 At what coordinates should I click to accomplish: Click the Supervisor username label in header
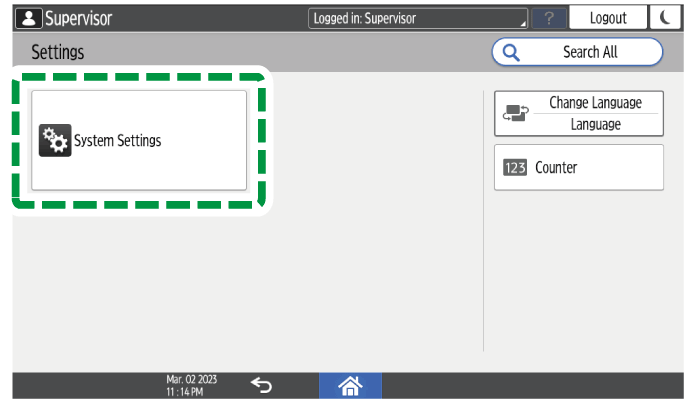coord(78,18)
